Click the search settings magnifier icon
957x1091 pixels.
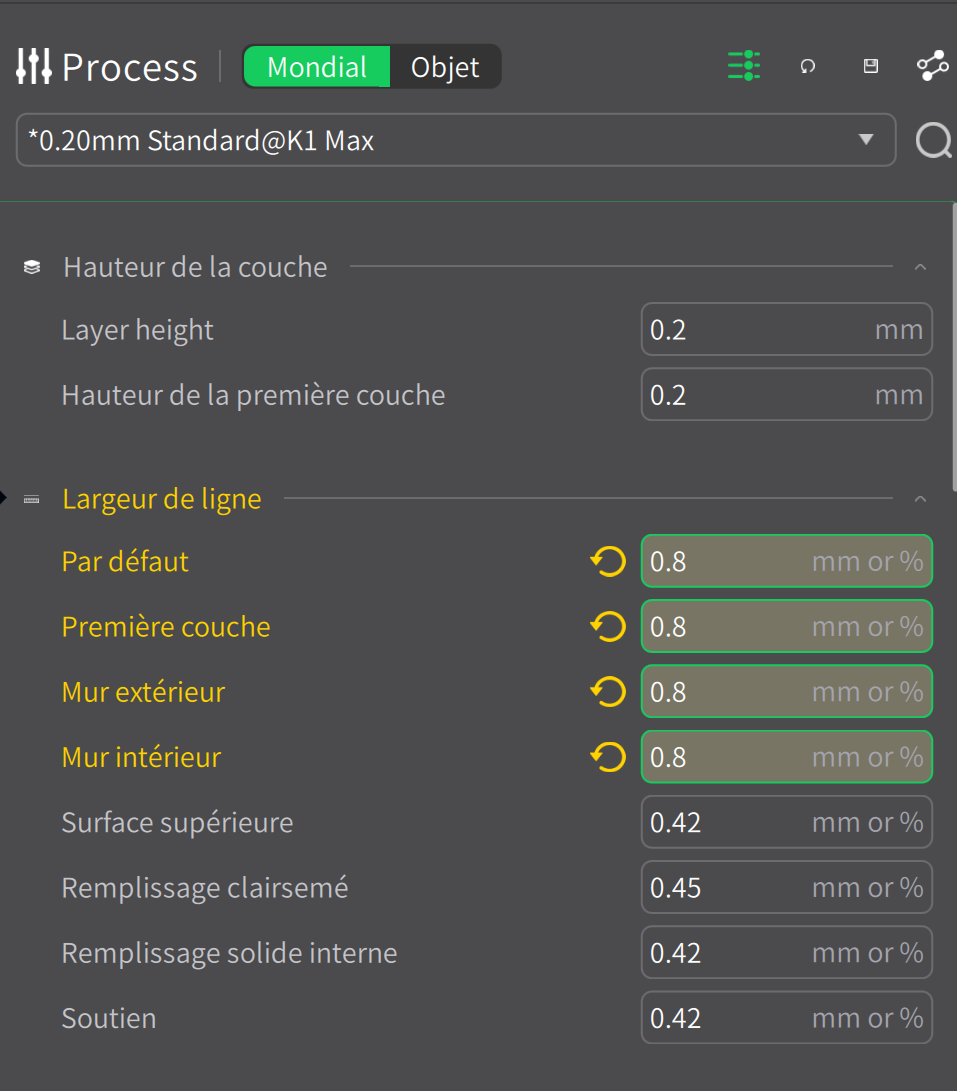(x=934, y=141)
